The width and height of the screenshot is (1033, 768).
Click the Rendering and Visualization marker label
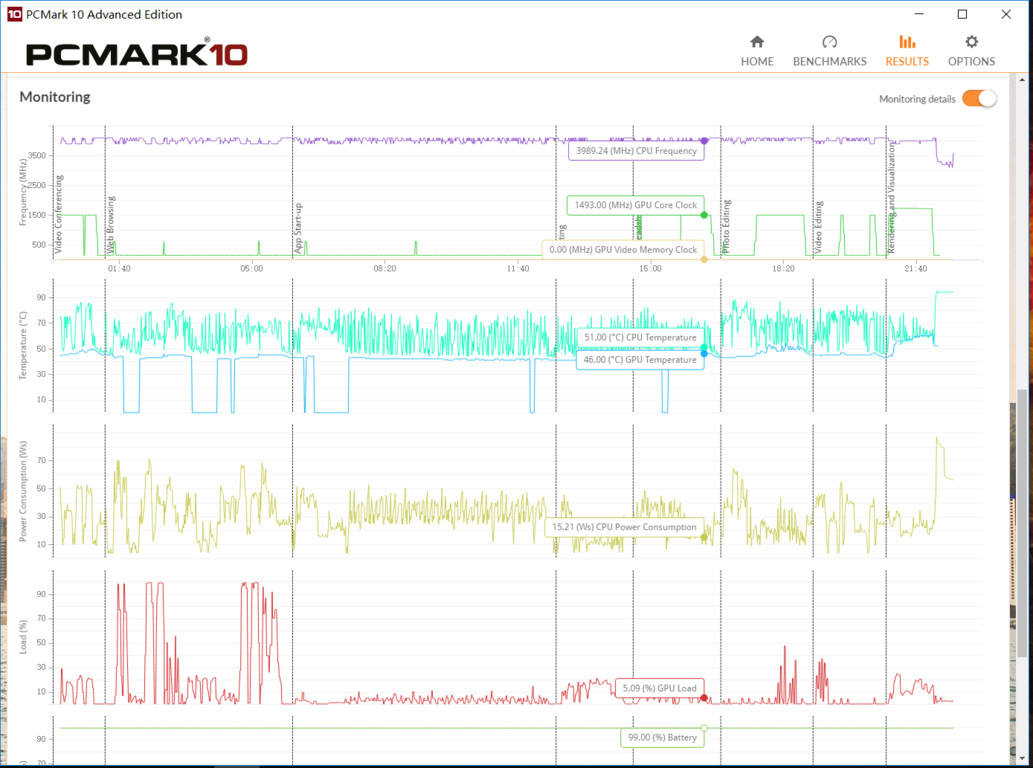[892, 198]
